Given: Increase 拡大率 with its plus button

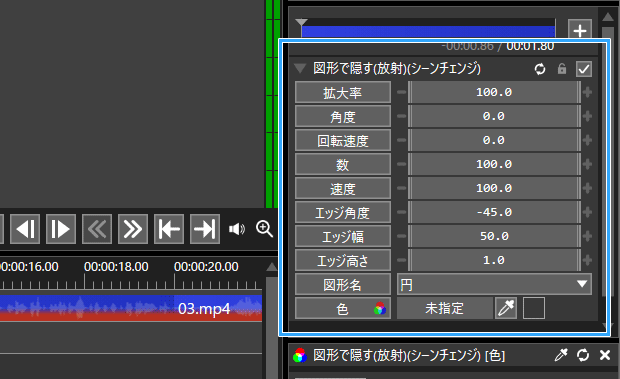Looking at the screenshot, I should click(x=587, y=92).
